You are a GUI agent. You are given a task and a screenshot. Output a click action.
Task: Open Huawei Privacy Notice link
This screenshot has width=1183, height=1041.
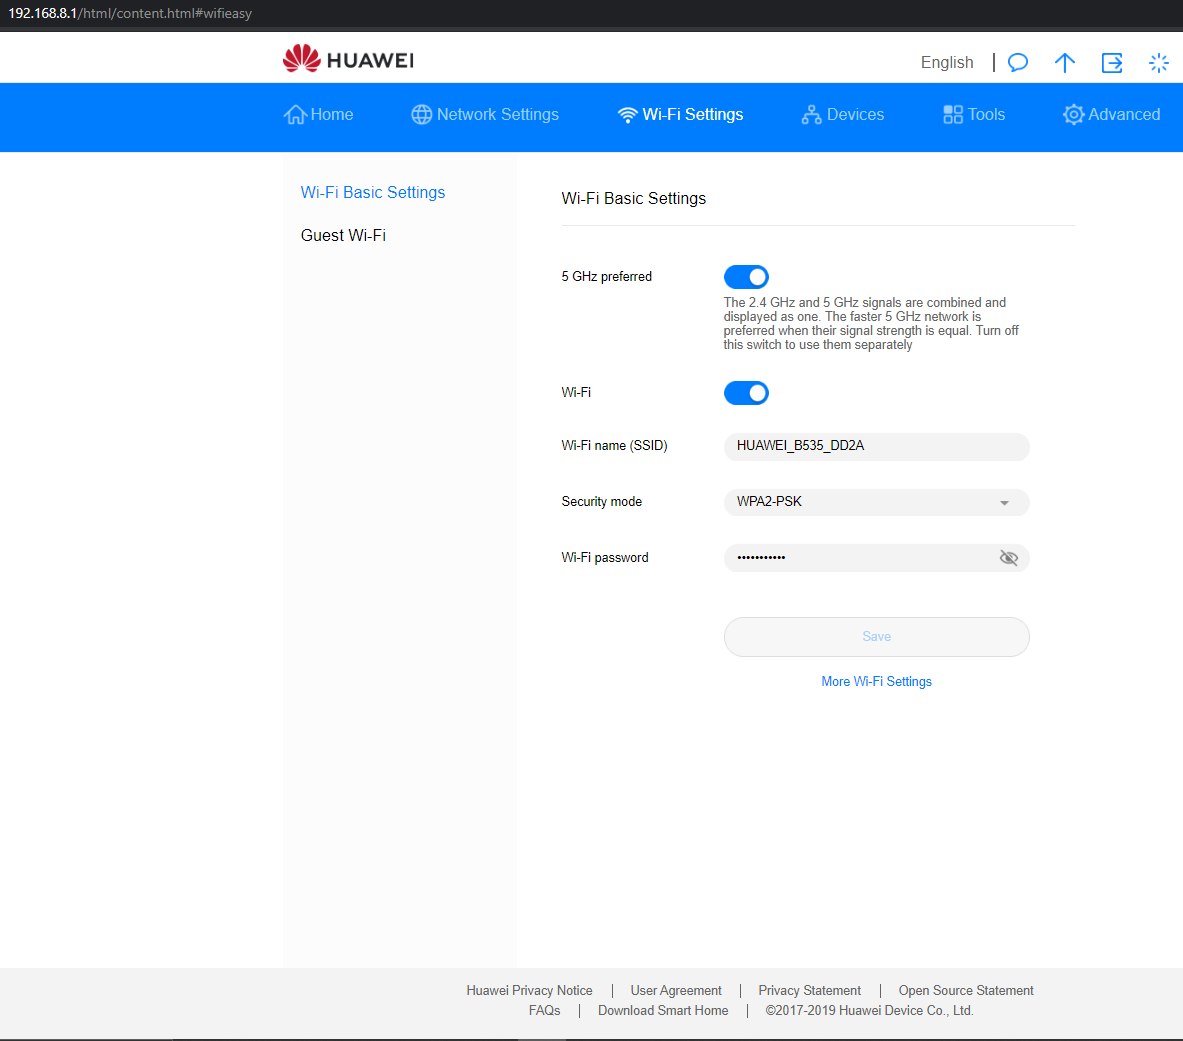point(529,990)
